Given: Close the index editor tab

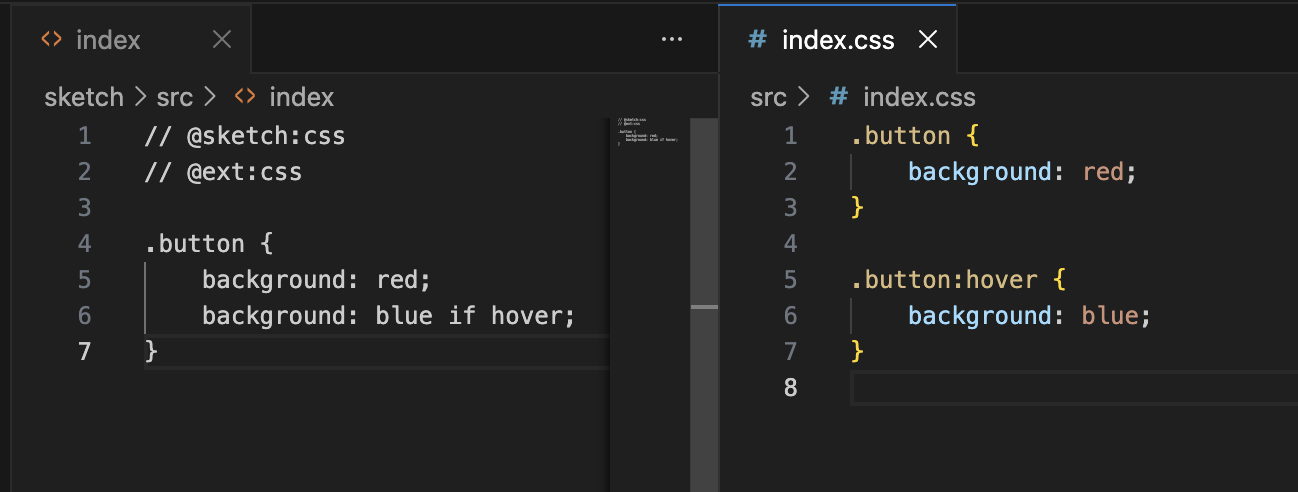Looking at the screenshot, I should point(222,40).
